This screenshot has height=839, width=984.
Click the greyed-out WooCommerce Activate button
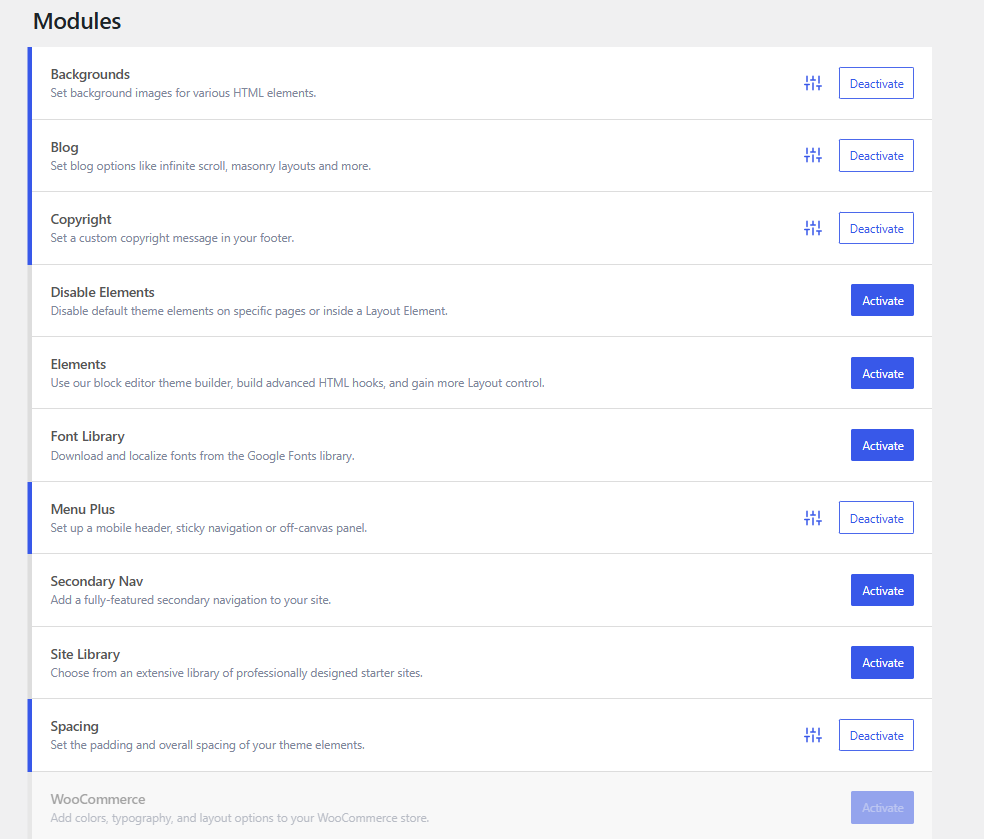coord(882,808)
